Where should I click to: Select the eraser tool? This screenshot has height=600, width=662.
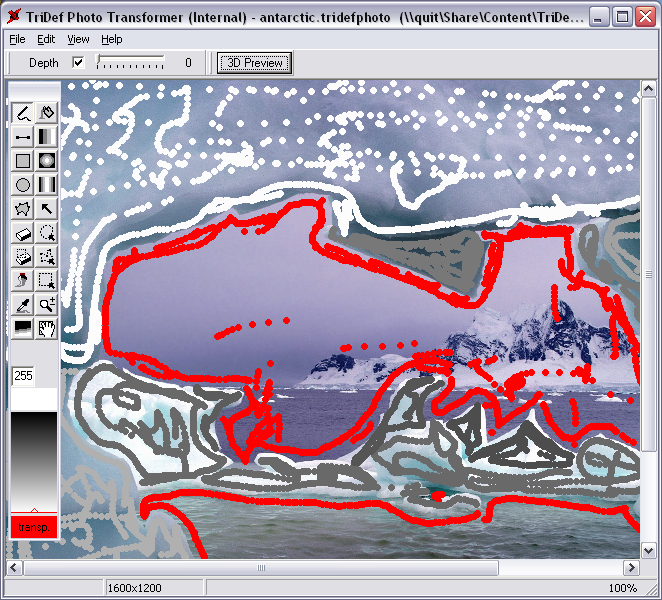coord(22,233)
